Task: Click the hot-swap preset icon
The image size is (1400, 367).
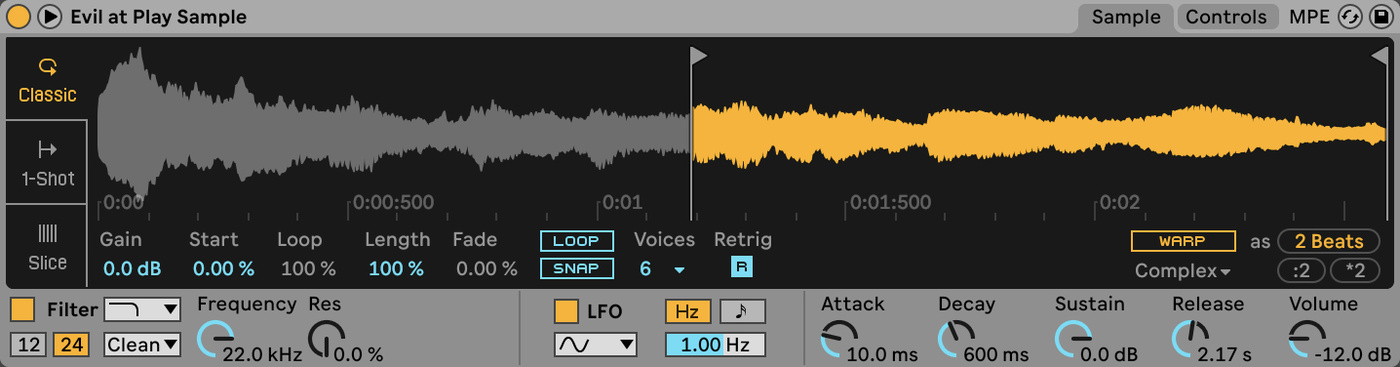Action: click(1351, 17)
